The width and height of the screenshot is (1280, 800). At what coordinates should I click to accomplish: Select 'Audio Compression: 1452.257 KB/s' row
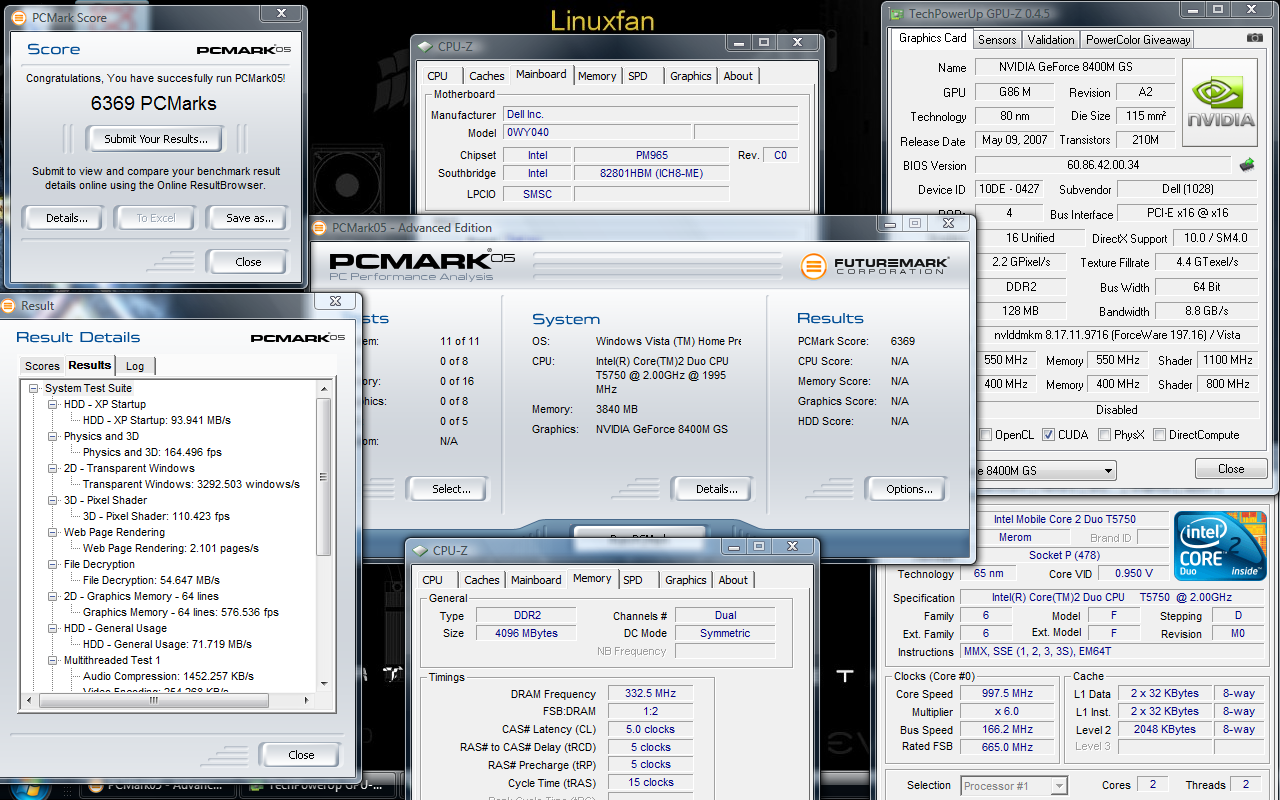click(168, 676)
